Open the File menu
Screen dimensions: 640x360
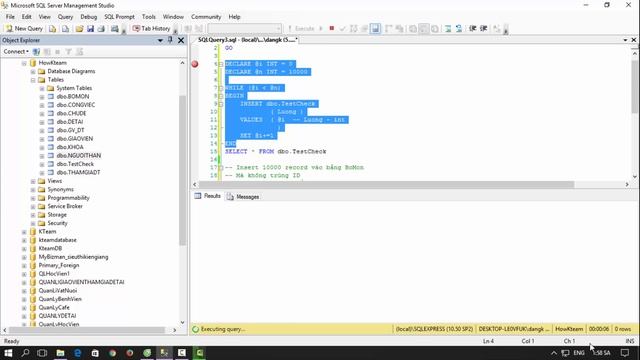[x=10, y=17]
